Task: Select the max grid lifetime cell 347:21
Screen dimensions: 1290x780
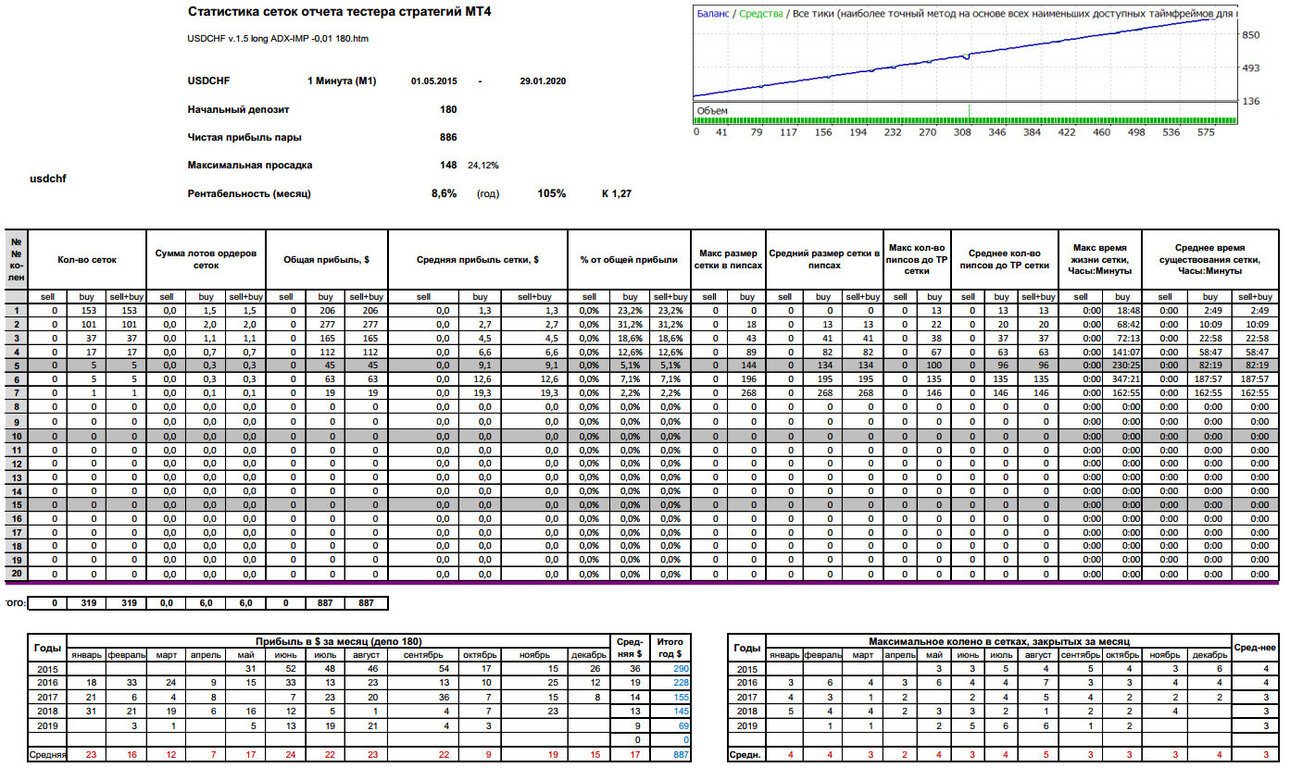Action: point(1124,379)
